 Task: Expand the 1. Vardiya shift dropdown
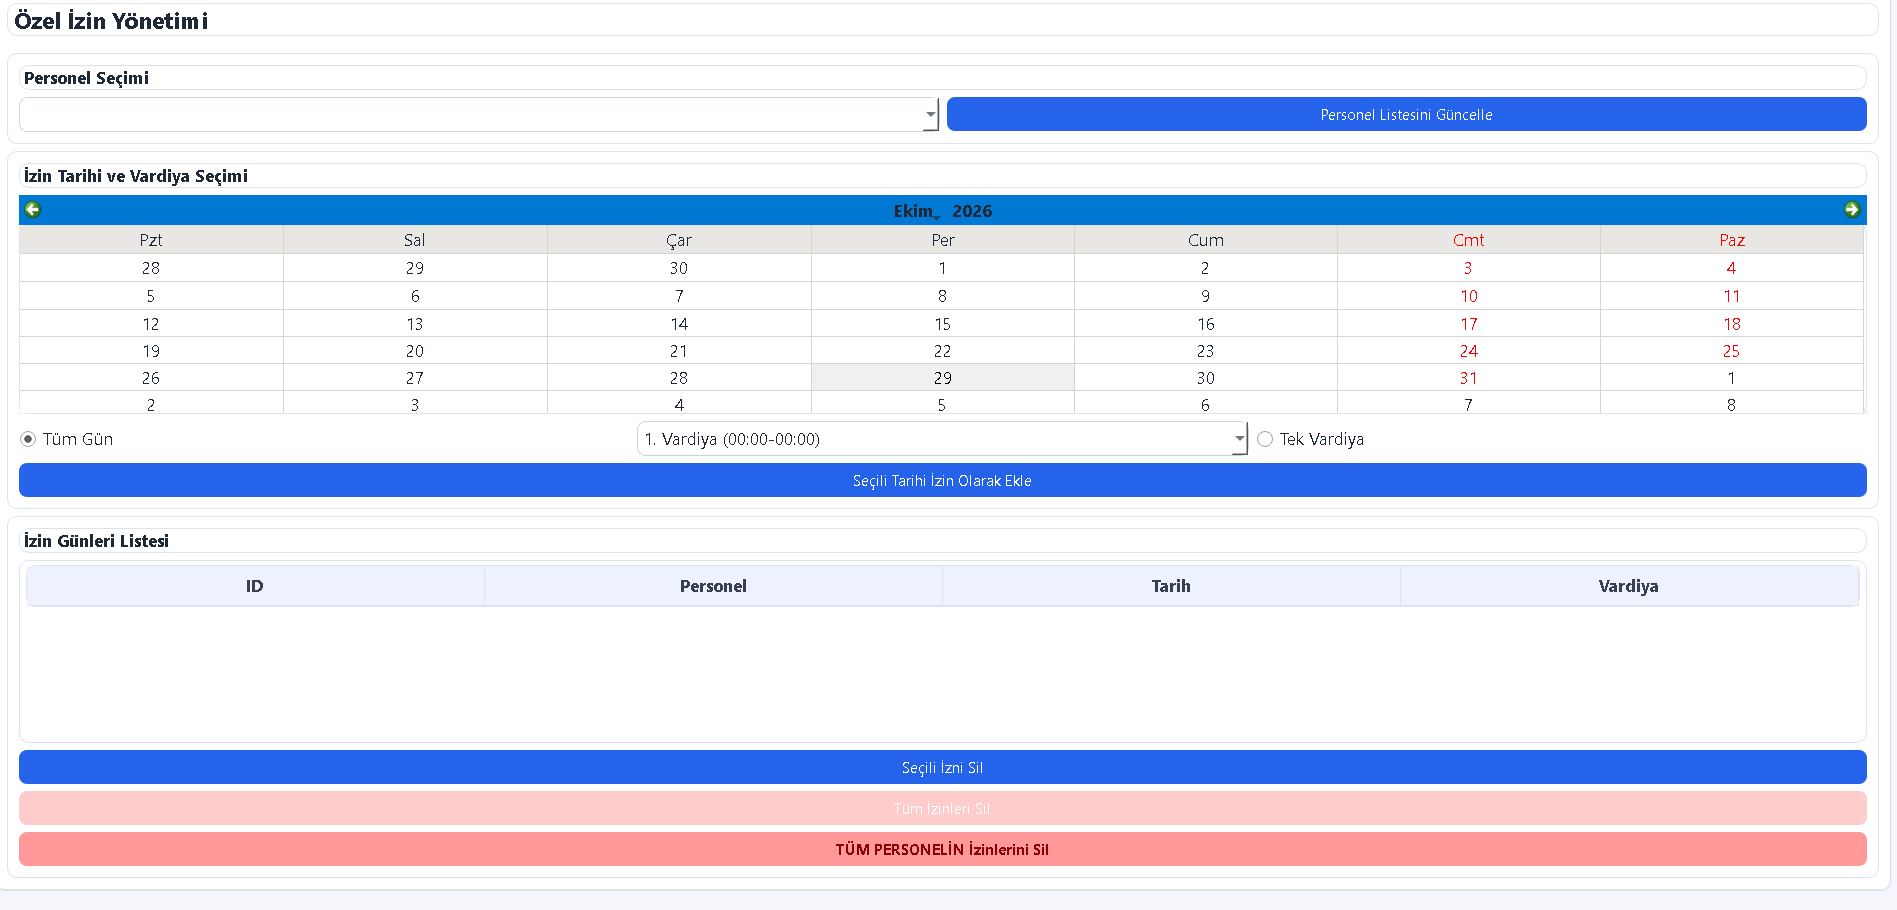tap(942, 439)
